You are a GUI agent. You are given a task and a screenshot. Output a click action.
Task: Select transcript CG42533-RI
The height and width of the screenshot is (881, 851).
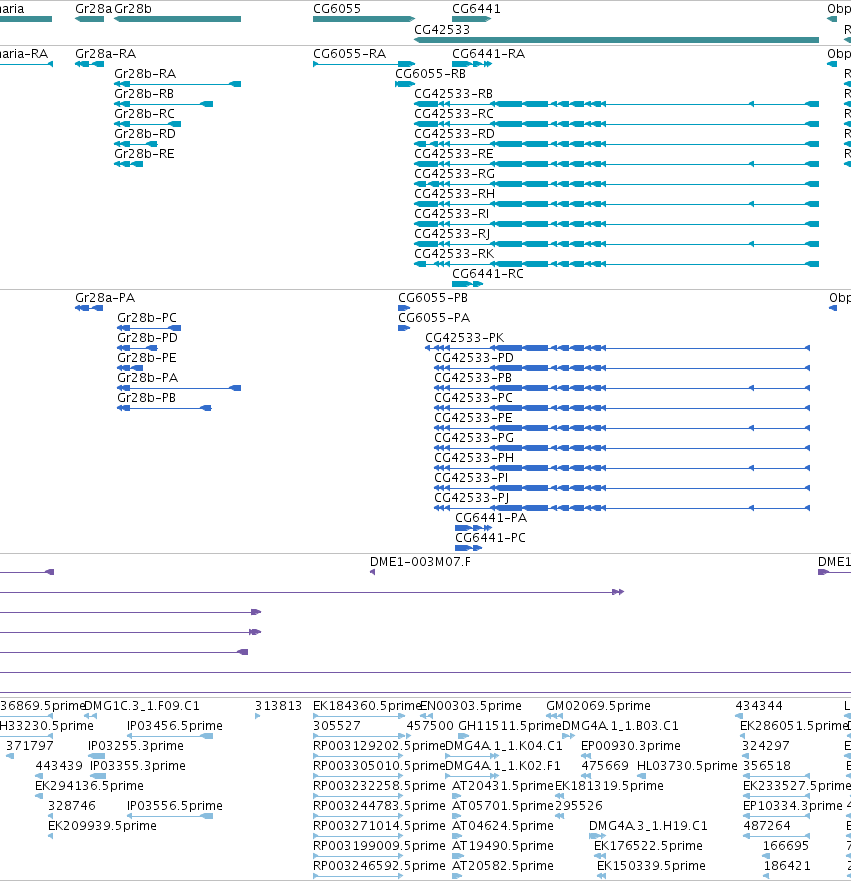click(x=616, y=224)
